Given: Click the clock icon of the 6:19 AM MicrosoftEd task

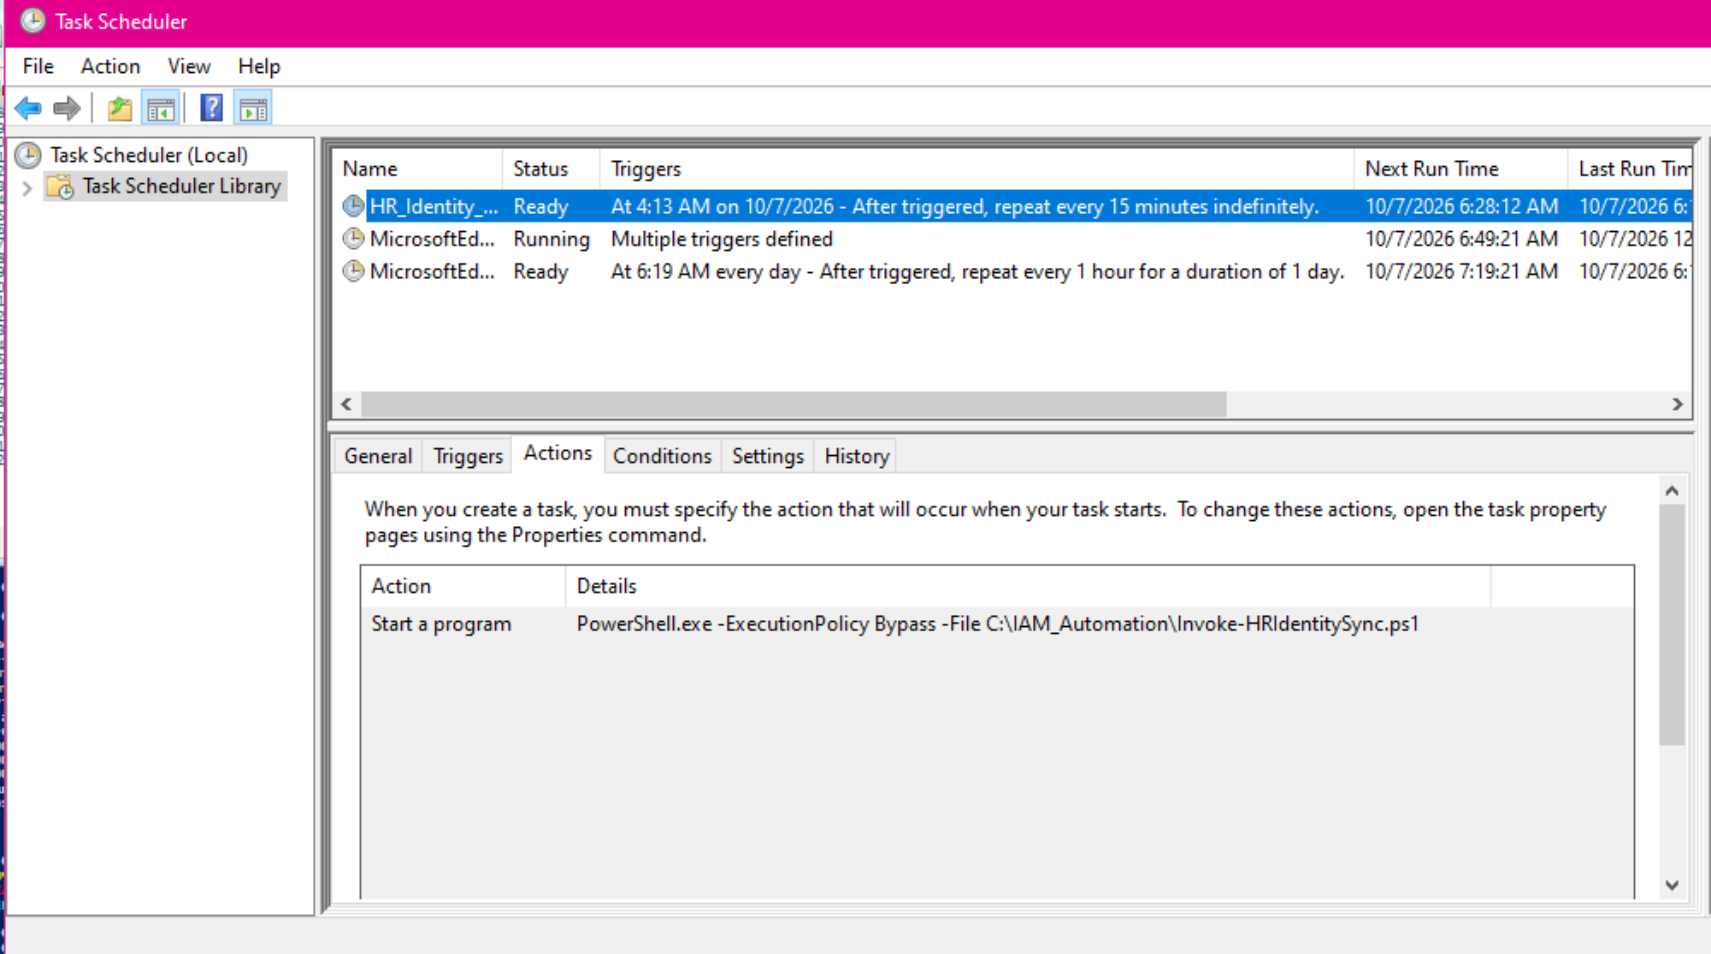Looking at the screenshot, I should point(353,271).
